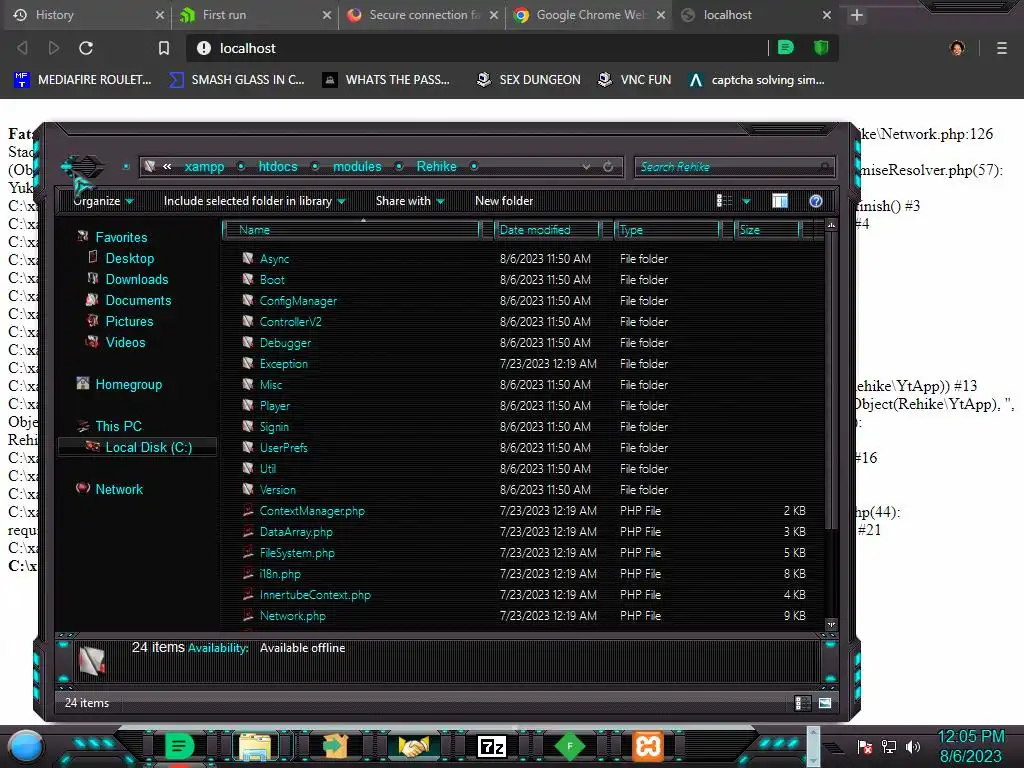Screen dimensions: 1024x768
Task: Click the Network.php file icon
Action: coord(248,615)
